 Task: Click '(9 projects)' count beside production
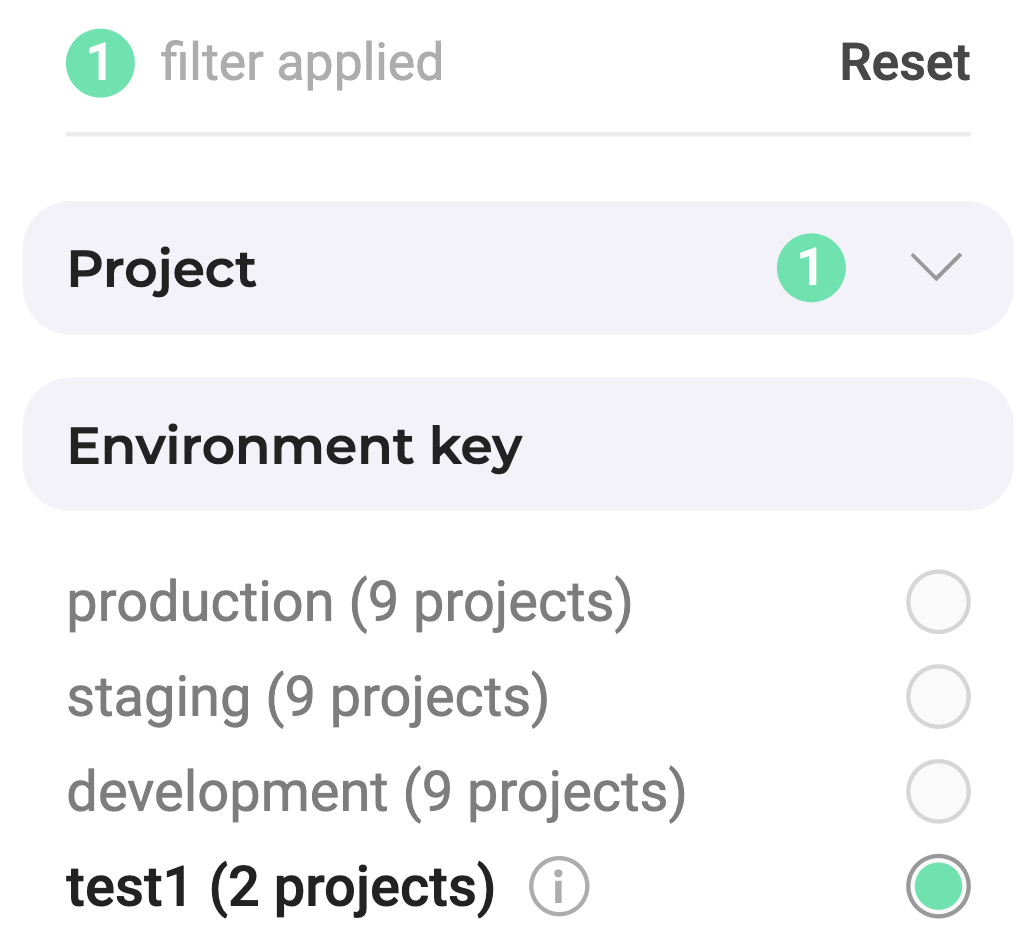(x=490, y=603)
